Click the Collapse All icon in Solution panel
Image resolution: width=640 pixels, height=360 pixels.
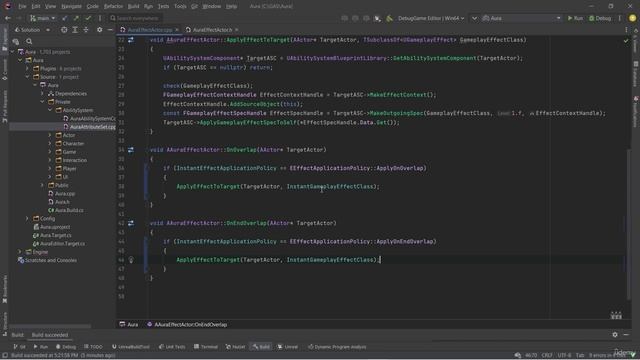coord(86,30)
